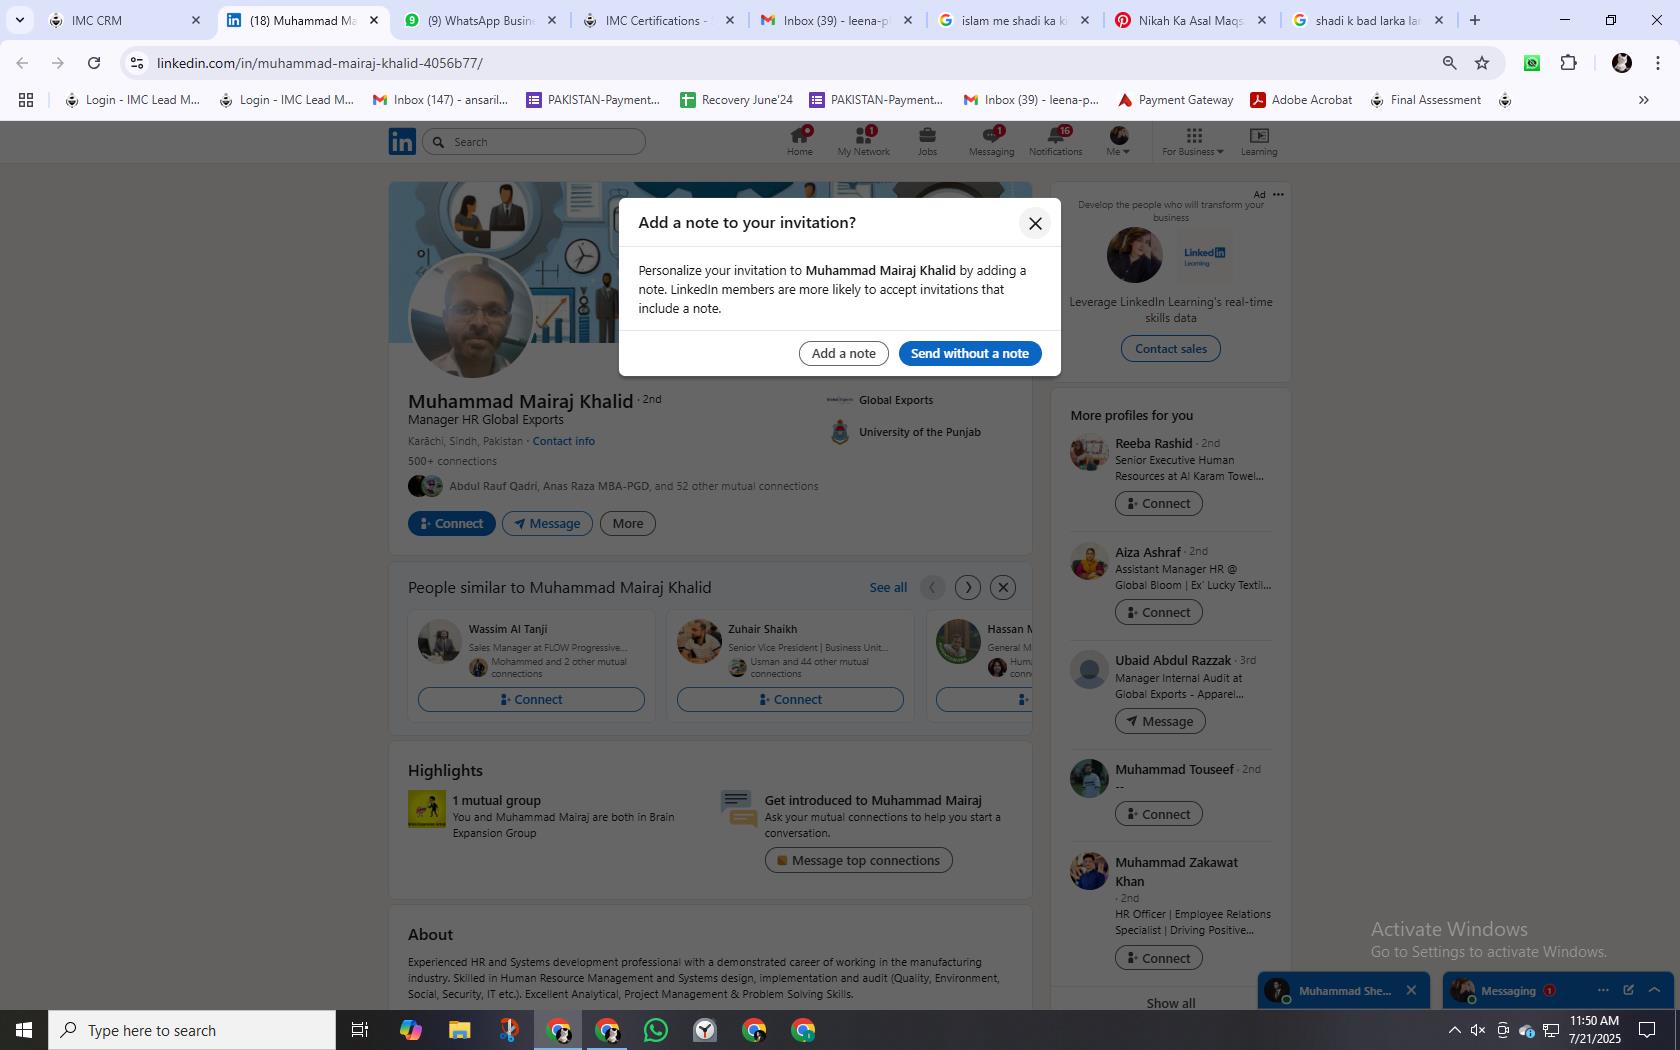Open LinkedIn Home icon
1680x1050 pixels.
(x=799, y=141)
